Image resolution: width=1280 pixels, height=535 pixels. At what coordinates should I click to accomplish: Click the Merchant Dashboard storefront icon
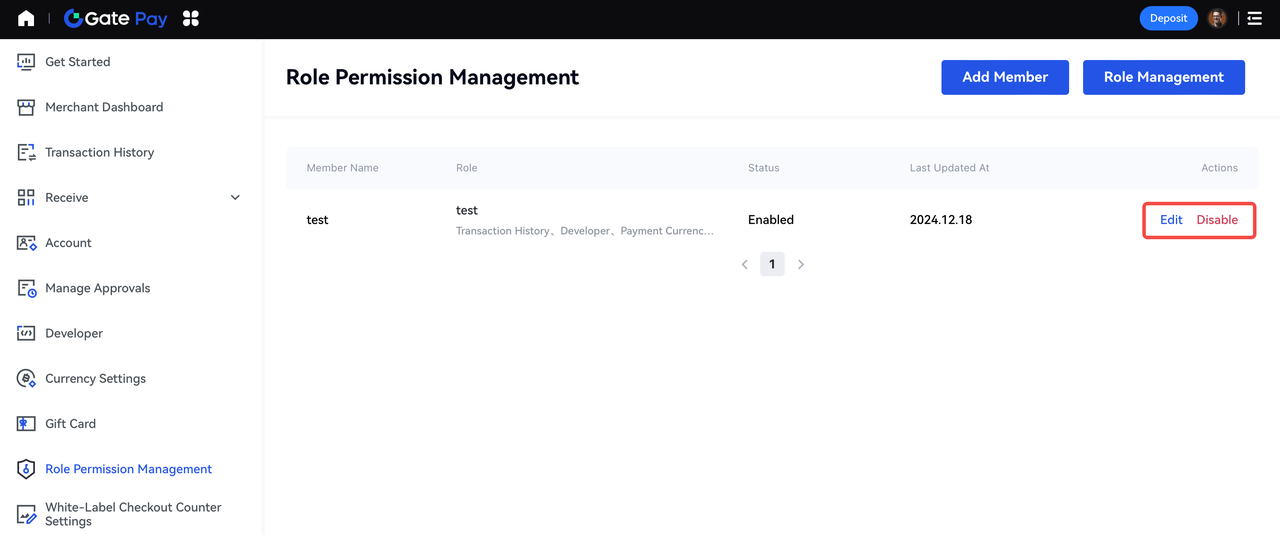[26, 107]
